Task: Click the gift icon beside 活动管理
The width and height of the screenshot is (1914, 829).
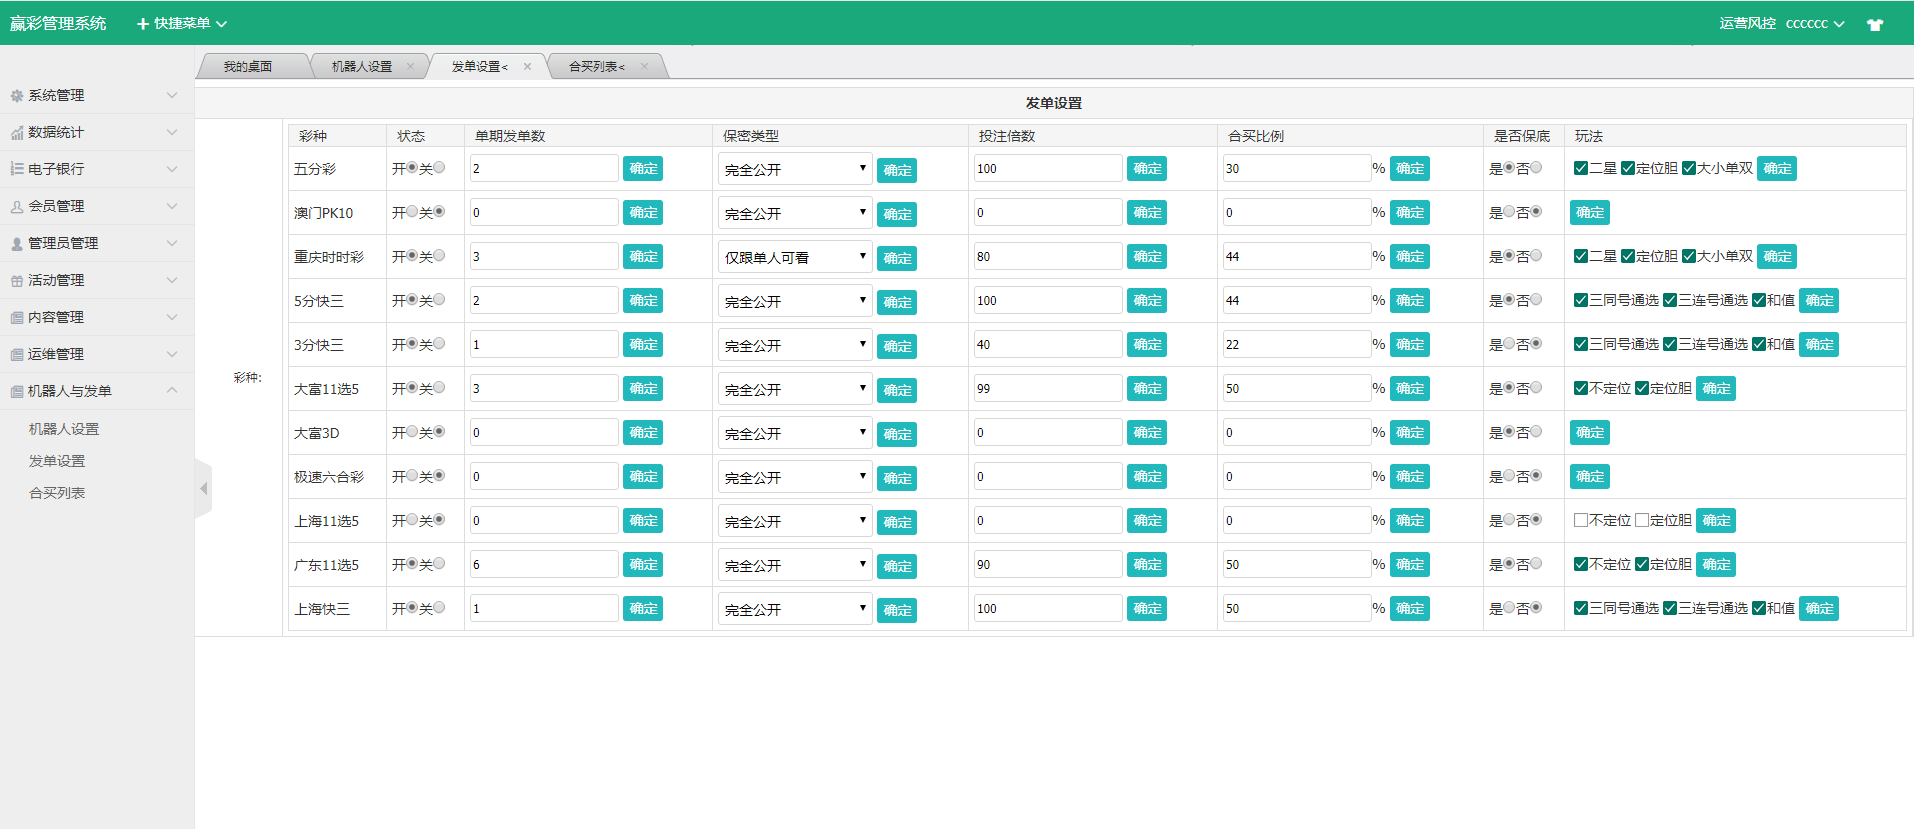Action: [x=16, y=281]
